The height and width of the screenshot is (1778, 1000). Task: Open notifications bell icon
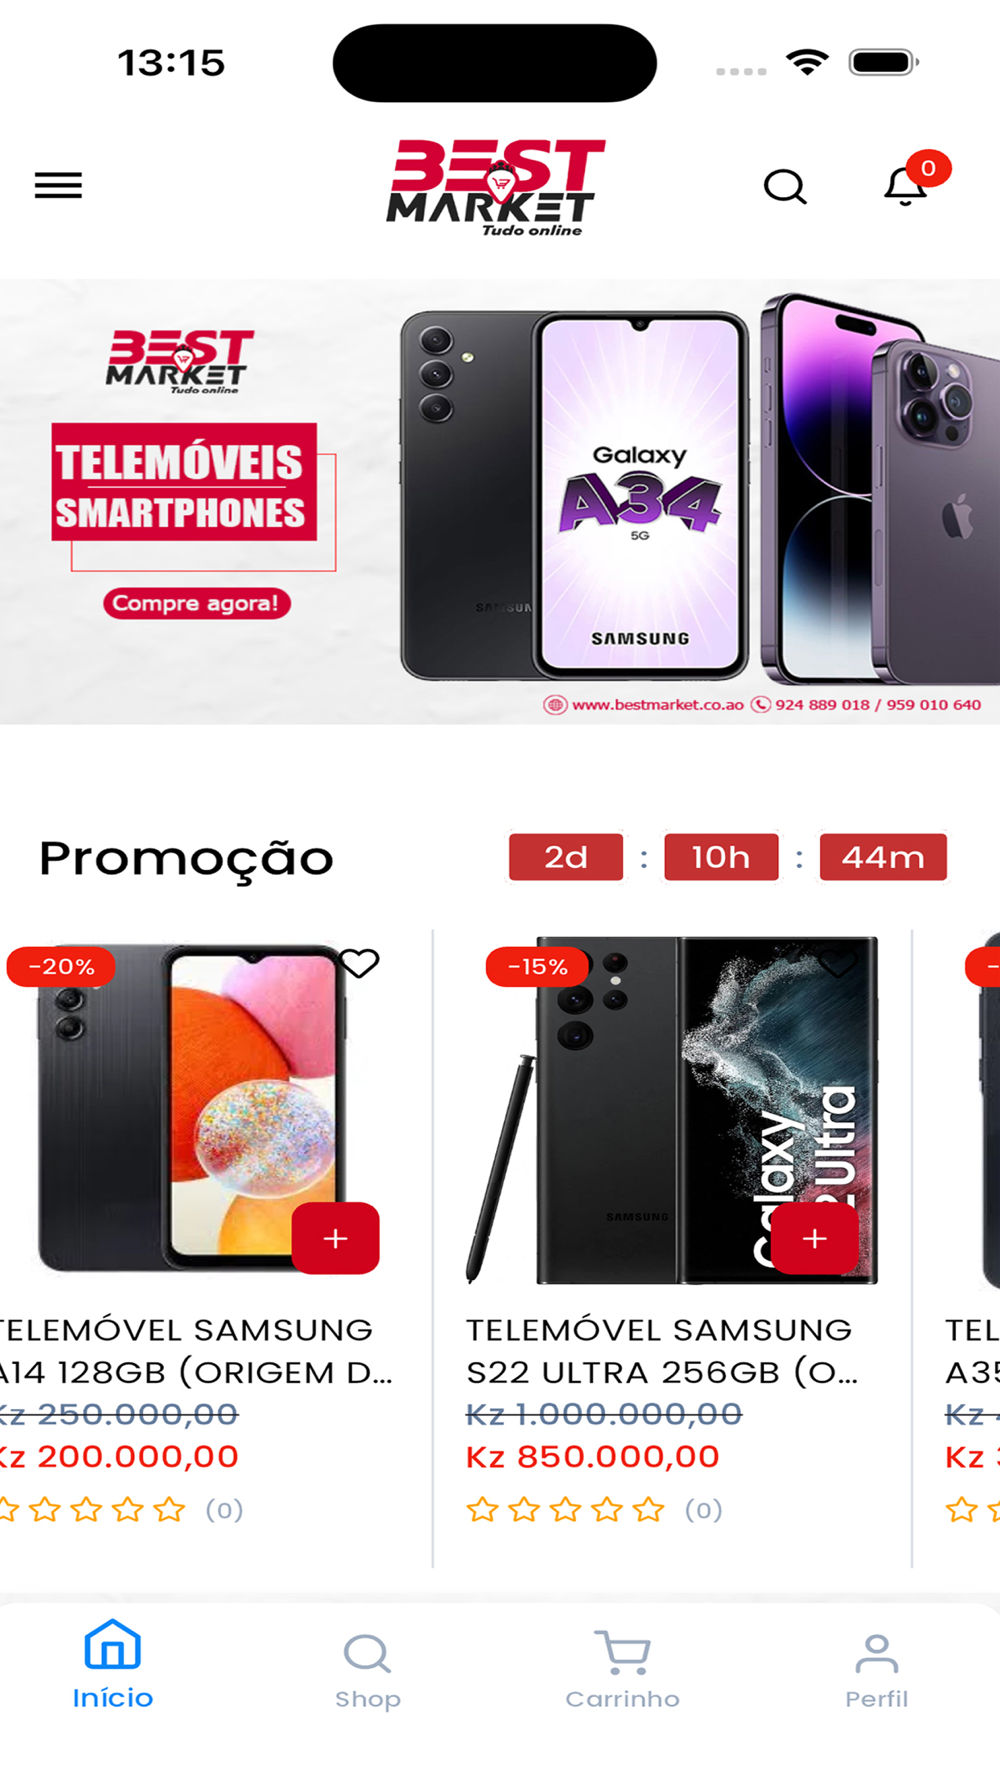[905, 186]
